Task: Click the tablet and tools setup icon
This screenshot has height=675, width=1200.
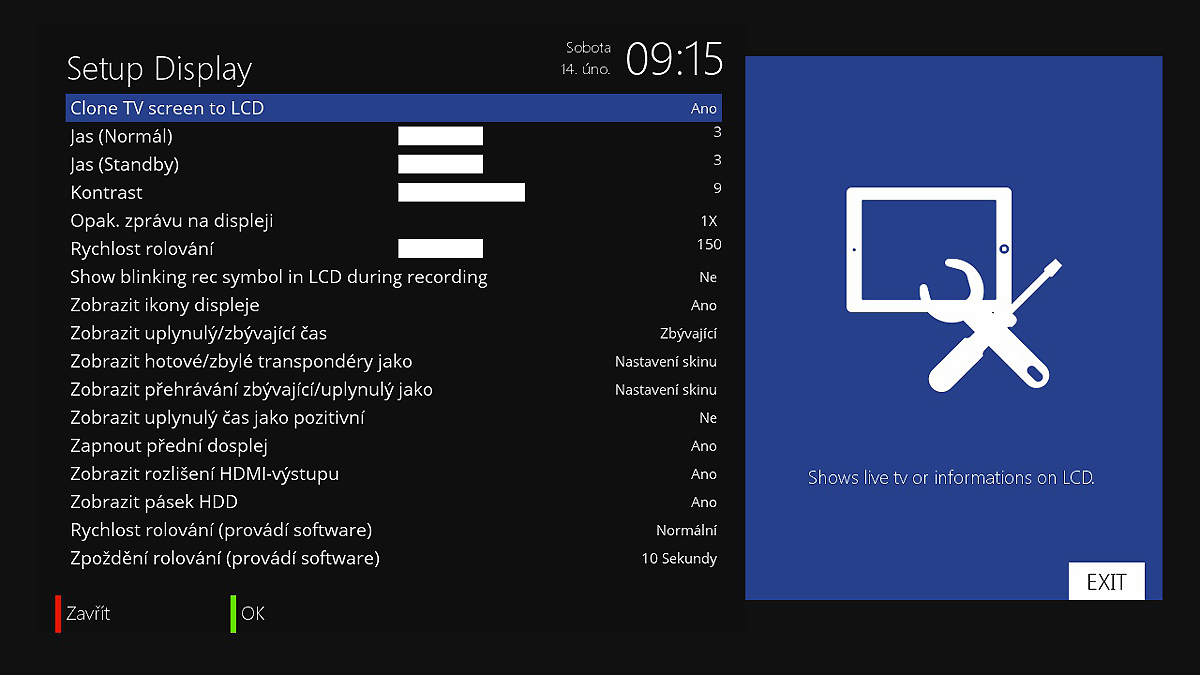Action: pos(953,289)
